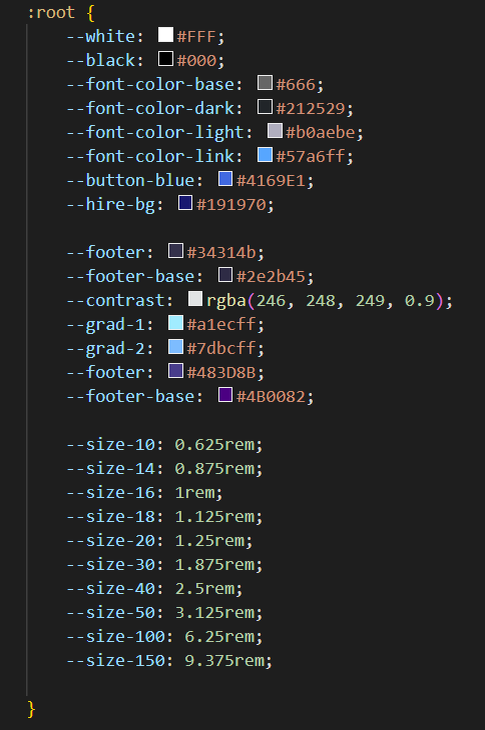485x730 pixels.
Task: Click the #483D8B footer color swatch
Action: (x=175, y=371)
